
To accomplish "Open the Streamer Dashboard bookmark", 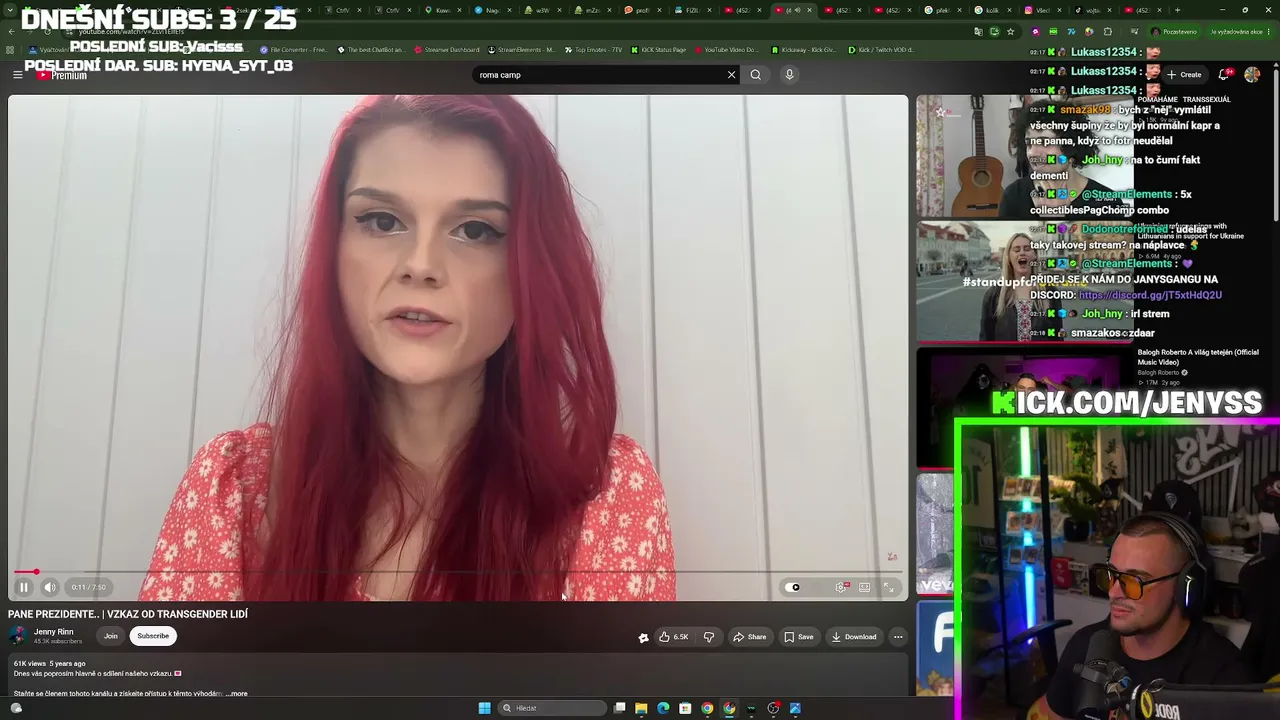I will (x=447, y=50).
